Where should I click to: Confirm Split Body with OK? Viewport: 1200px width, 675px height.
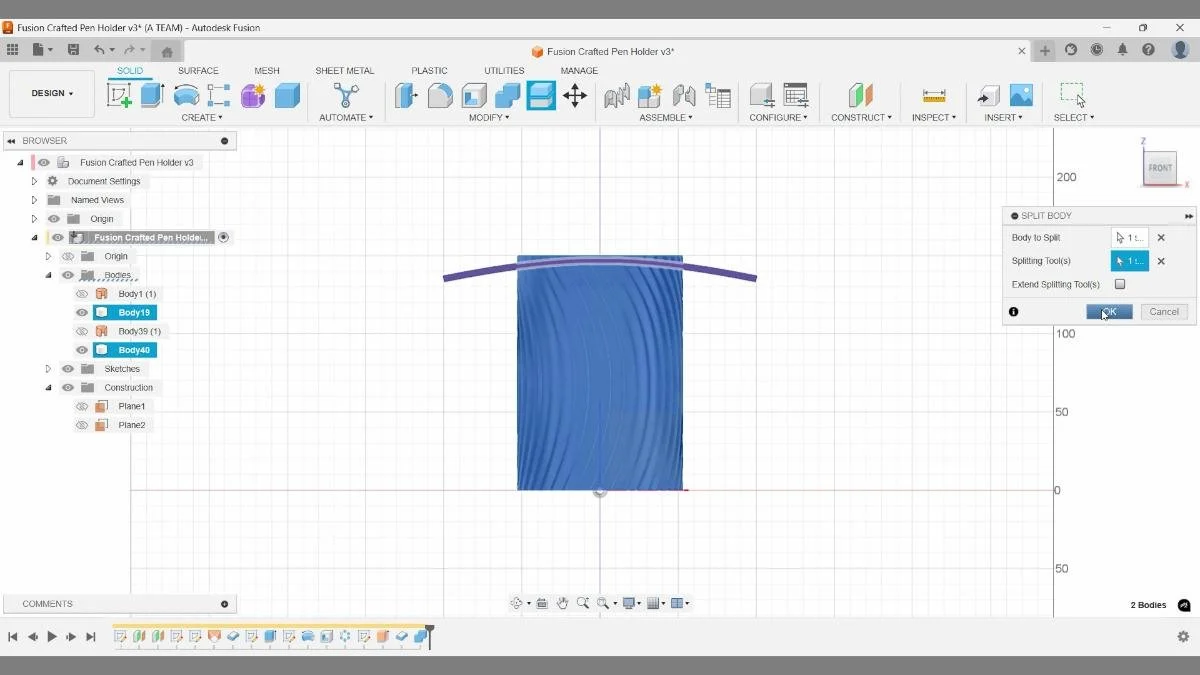click(1109, 312)
